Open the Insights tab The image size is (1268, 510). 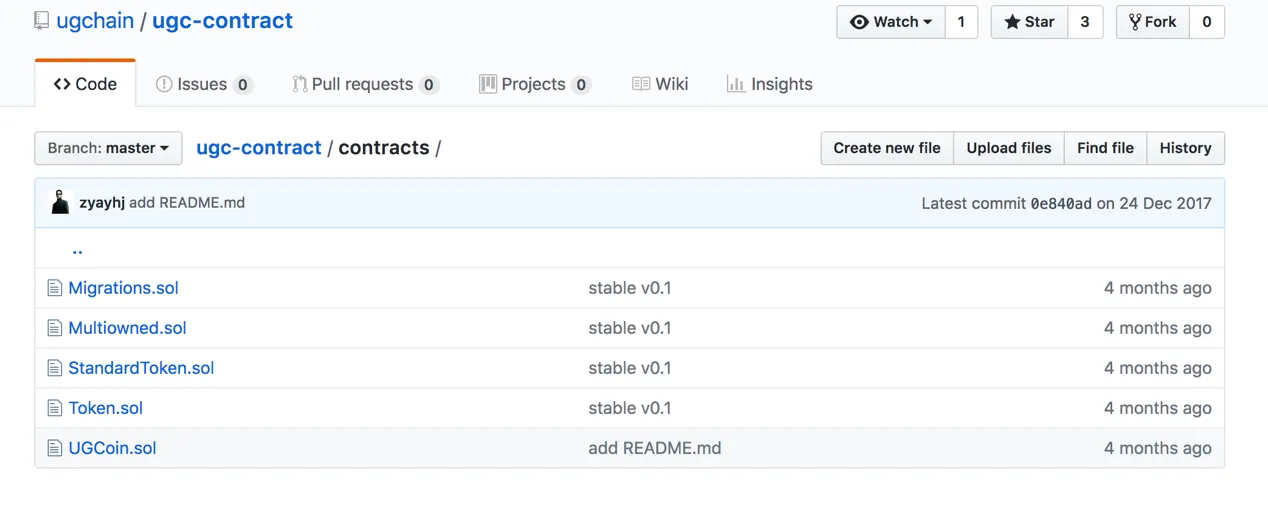[770, 84]
